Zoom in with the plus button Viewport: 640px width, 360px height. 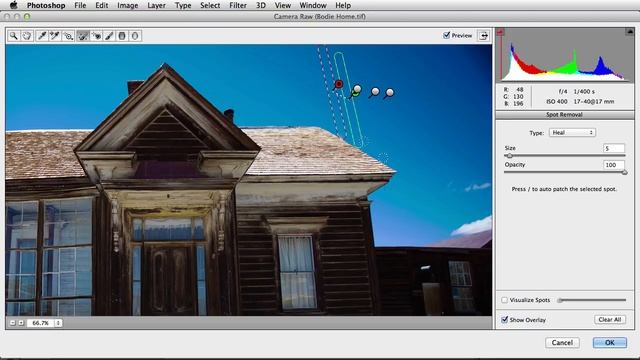pyautogui.click(x=21, y=323)
